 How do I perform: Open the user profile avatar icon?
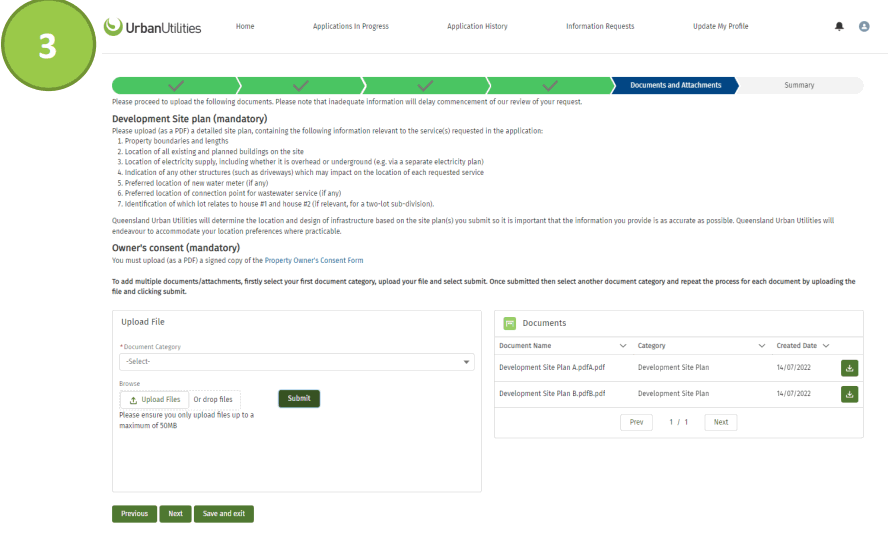tap(864, 26)
